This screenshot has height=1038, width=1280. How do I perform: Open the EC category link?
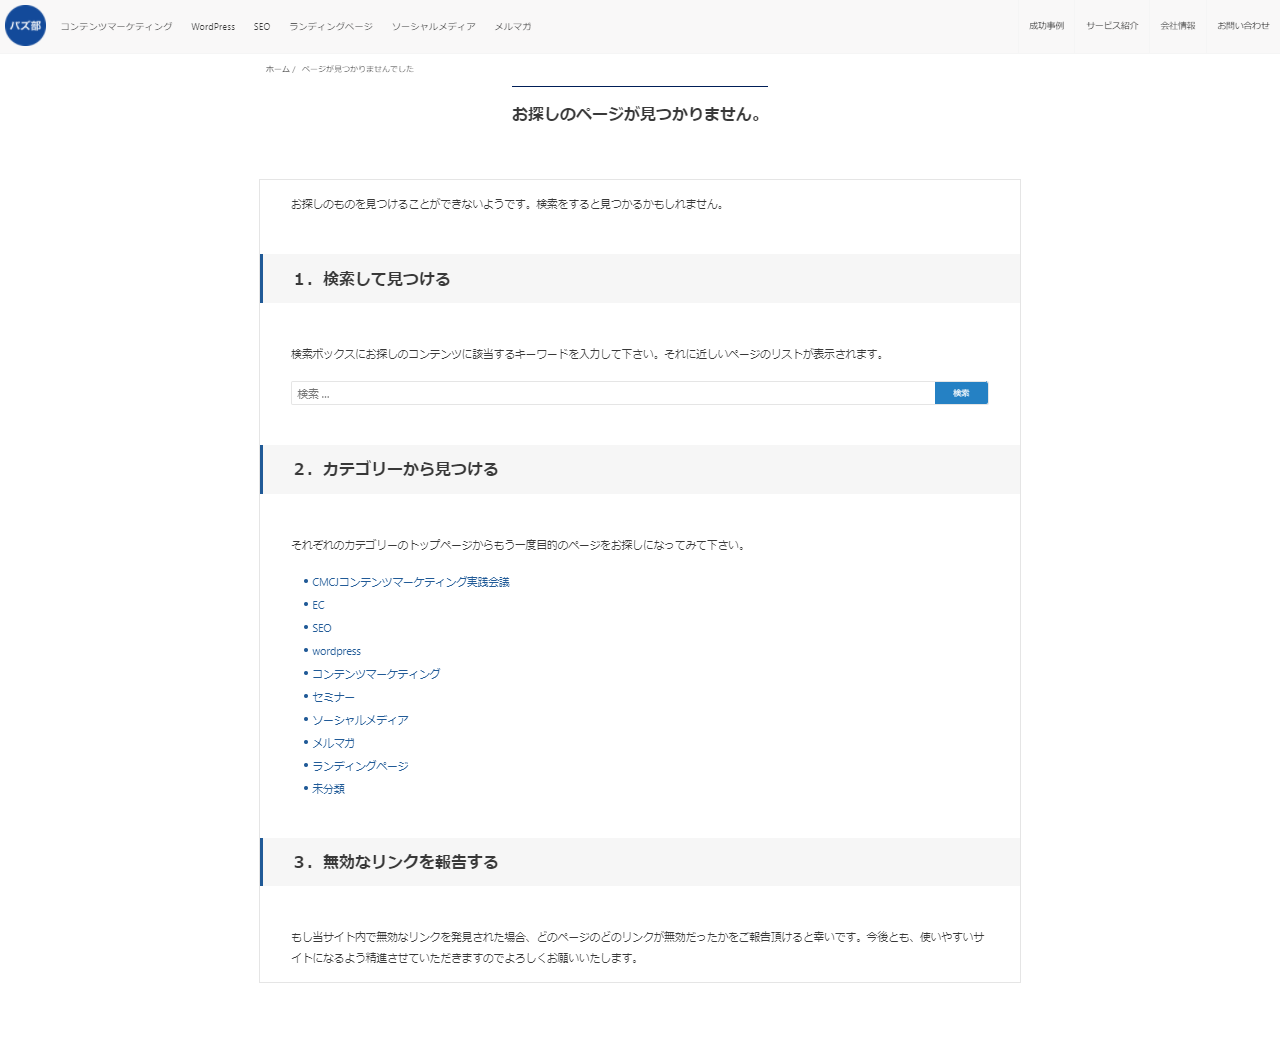pyautogui.click(x=318, y=605)
